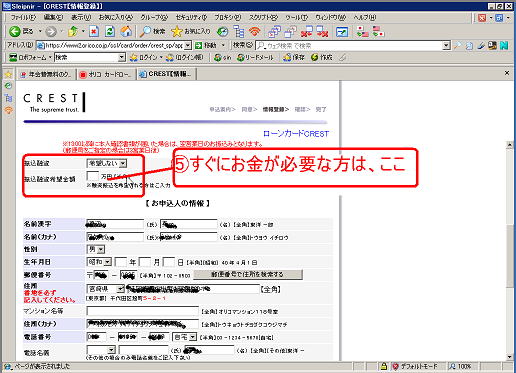
Task: Click the デフォルトモード status bar entry
Action: click(415, 366)
